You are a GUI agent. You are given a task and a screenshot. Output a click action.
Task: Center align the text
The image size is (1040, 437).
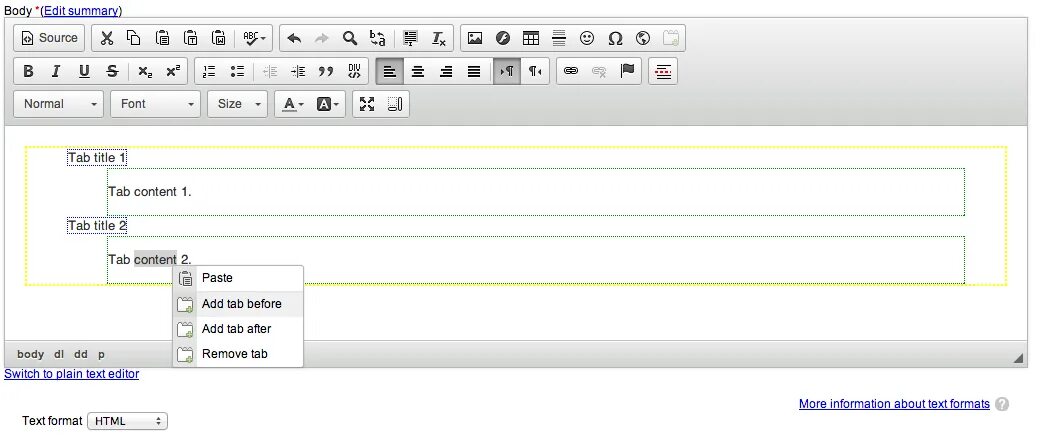coord(418,71)
